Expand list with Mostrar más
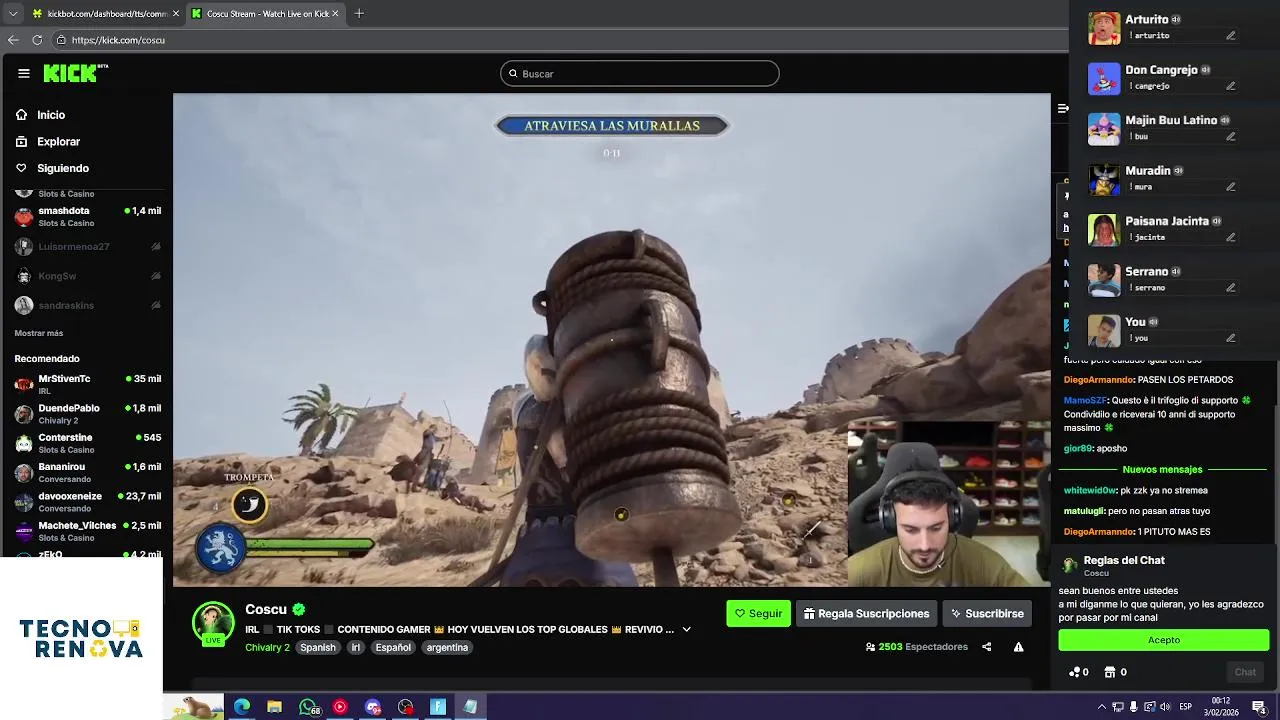This screenshot has height=720, width=1280. click(x=39, y=333)
